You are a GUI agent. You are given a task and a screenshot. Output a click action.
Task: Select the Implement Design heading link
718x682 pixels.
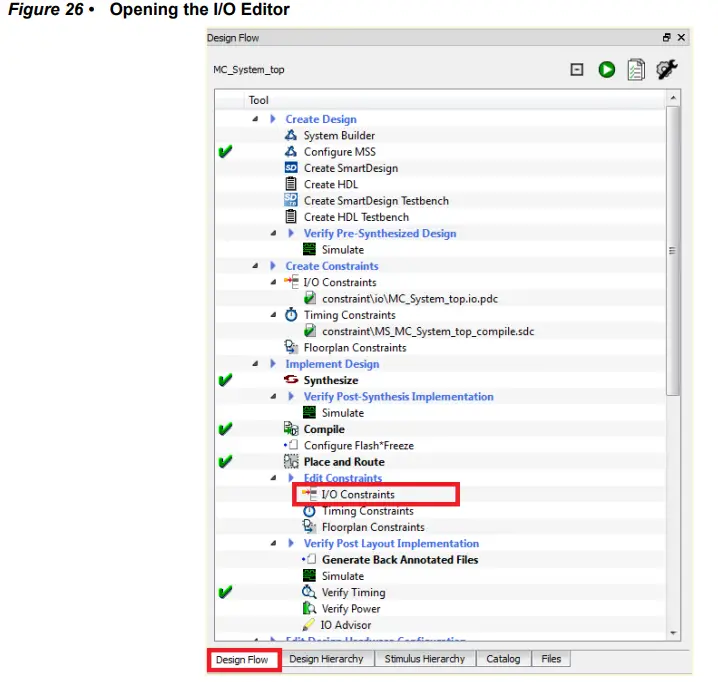(x=332, y=364)
